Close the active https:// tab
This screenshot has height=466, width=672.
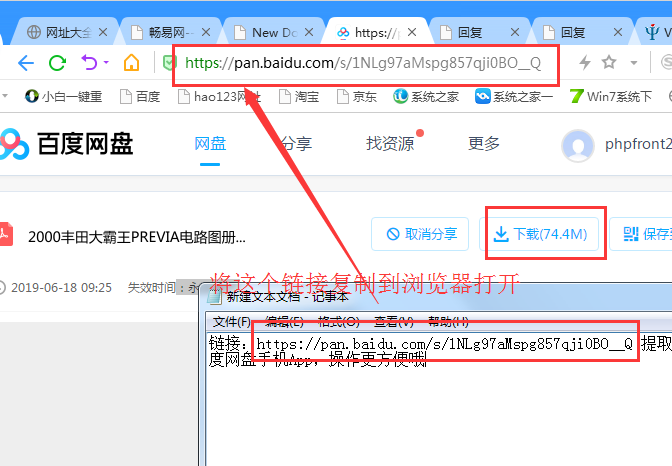pos(412,32)
